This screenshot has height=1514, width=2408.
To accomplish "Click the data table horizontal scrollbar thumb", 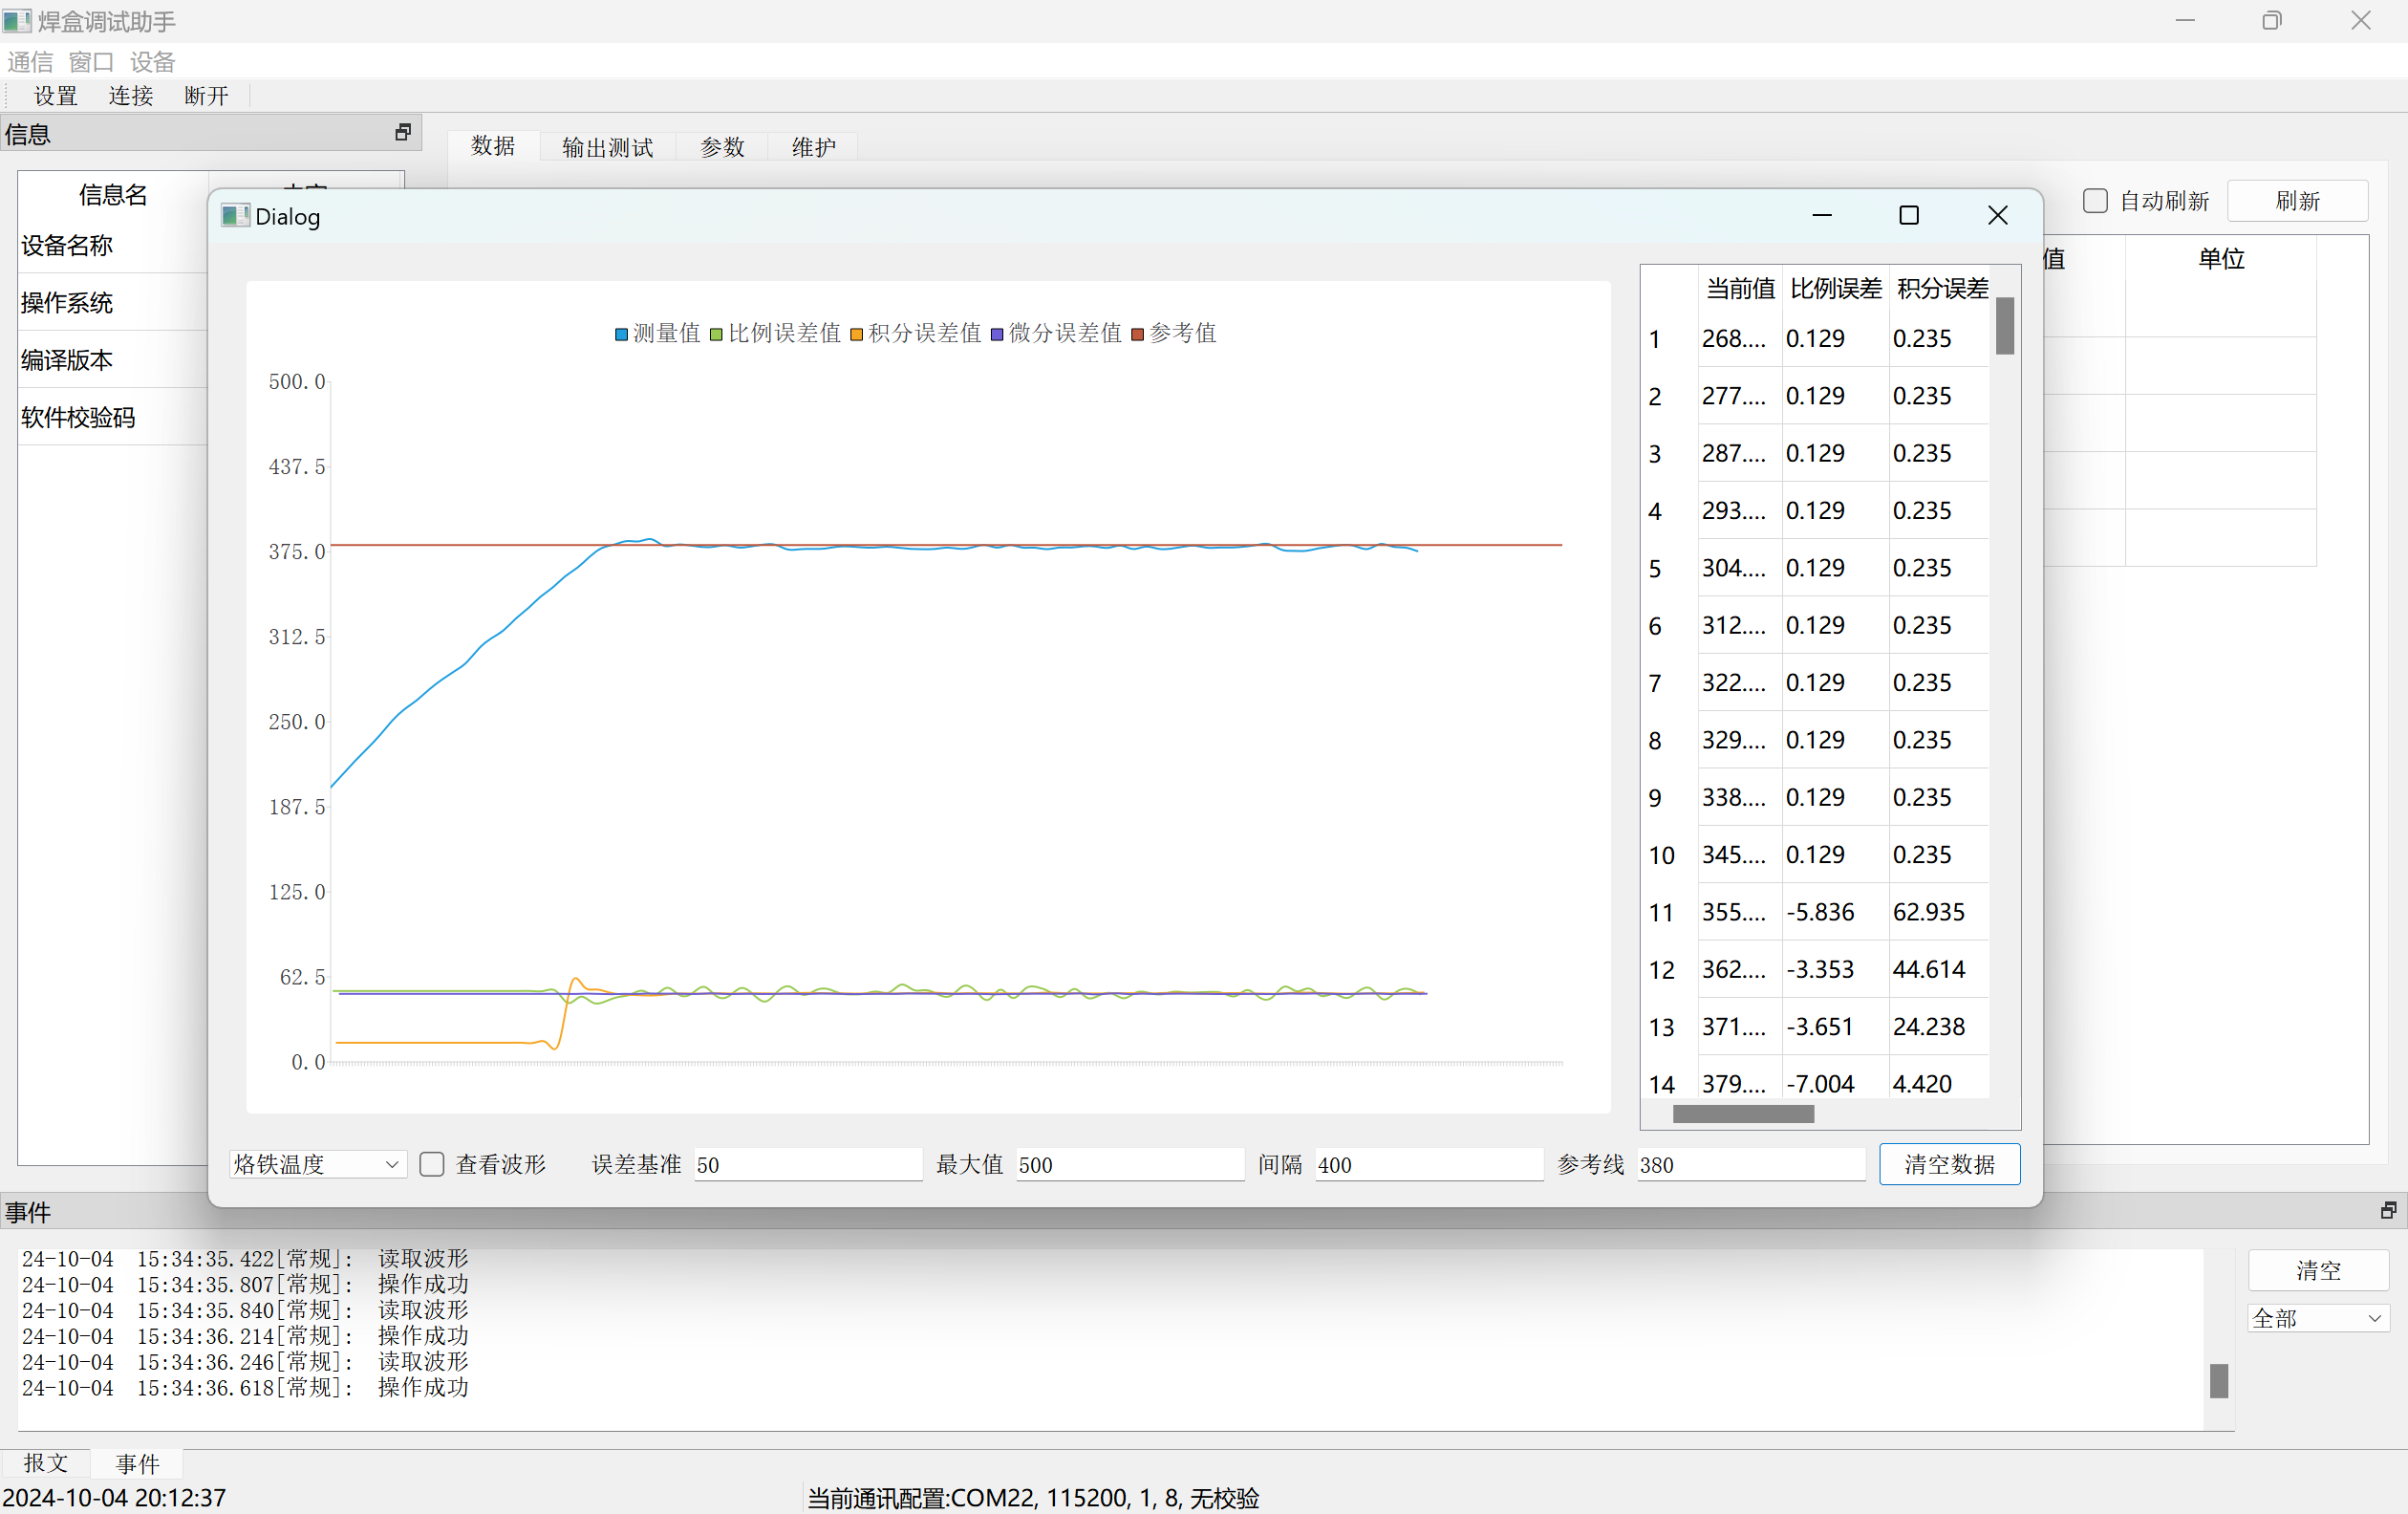I will 1743,1113.
